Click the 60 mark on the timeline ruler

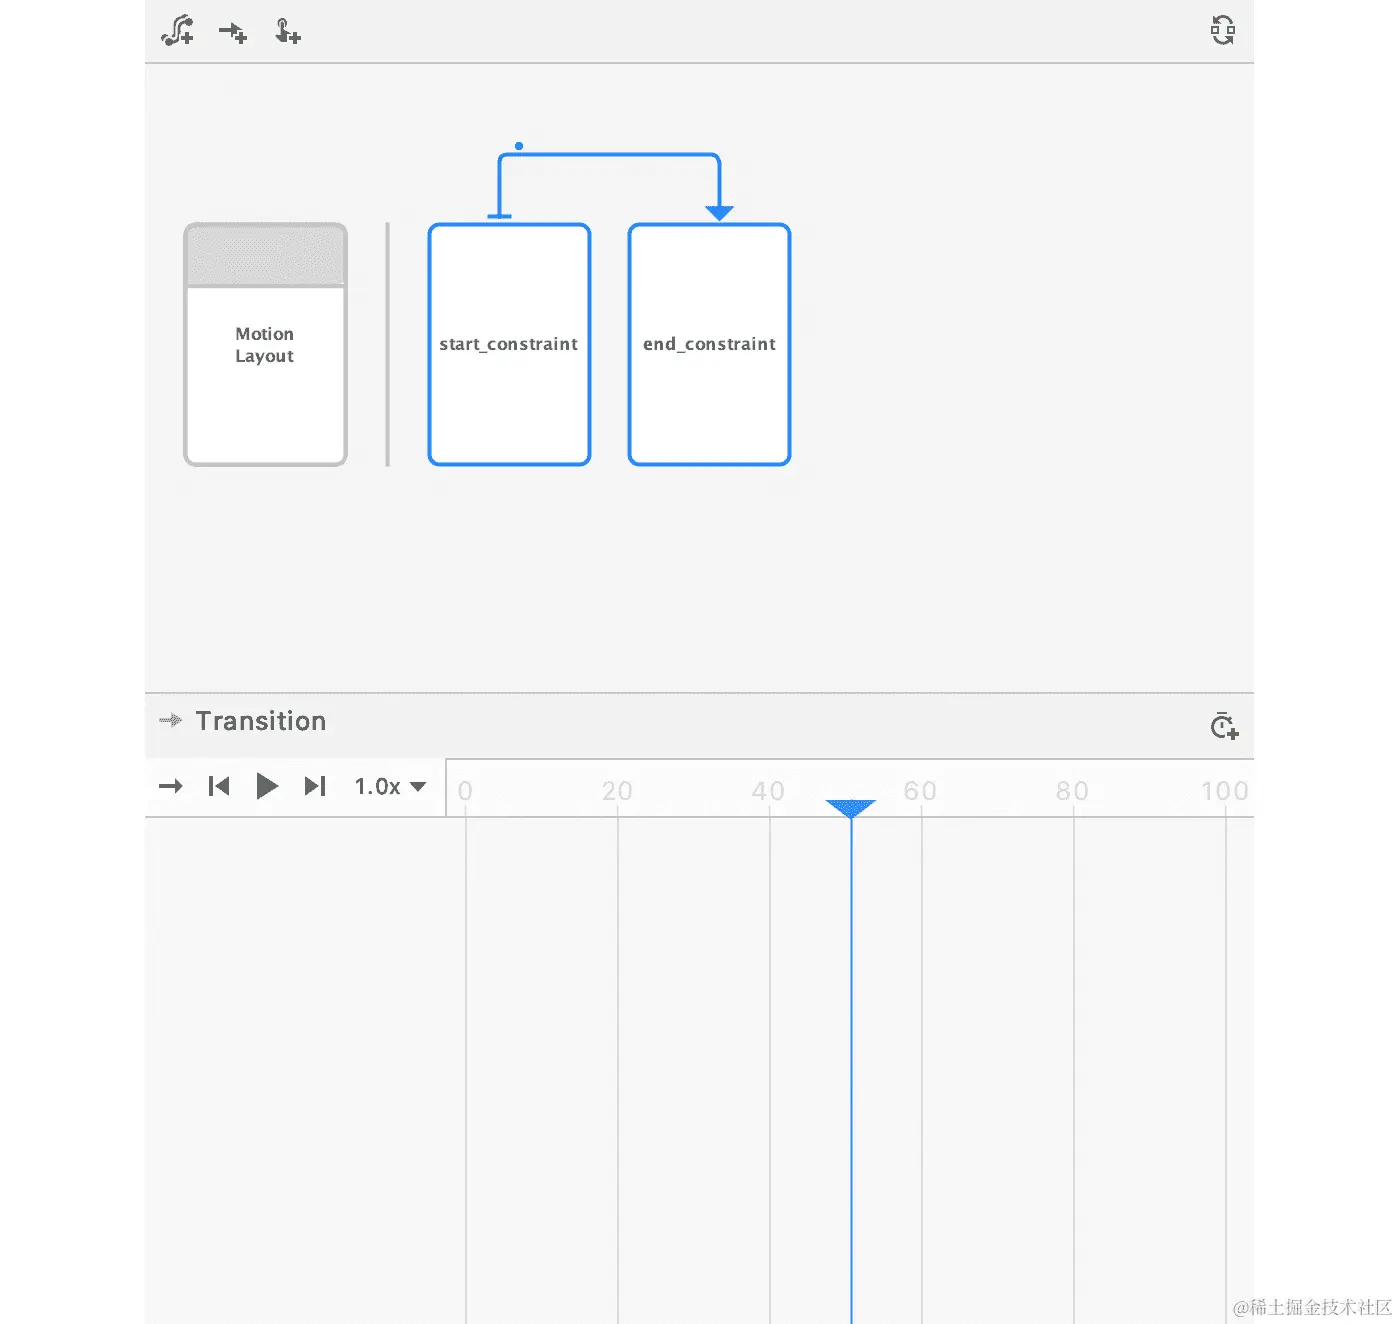click(x=920, y=791)
